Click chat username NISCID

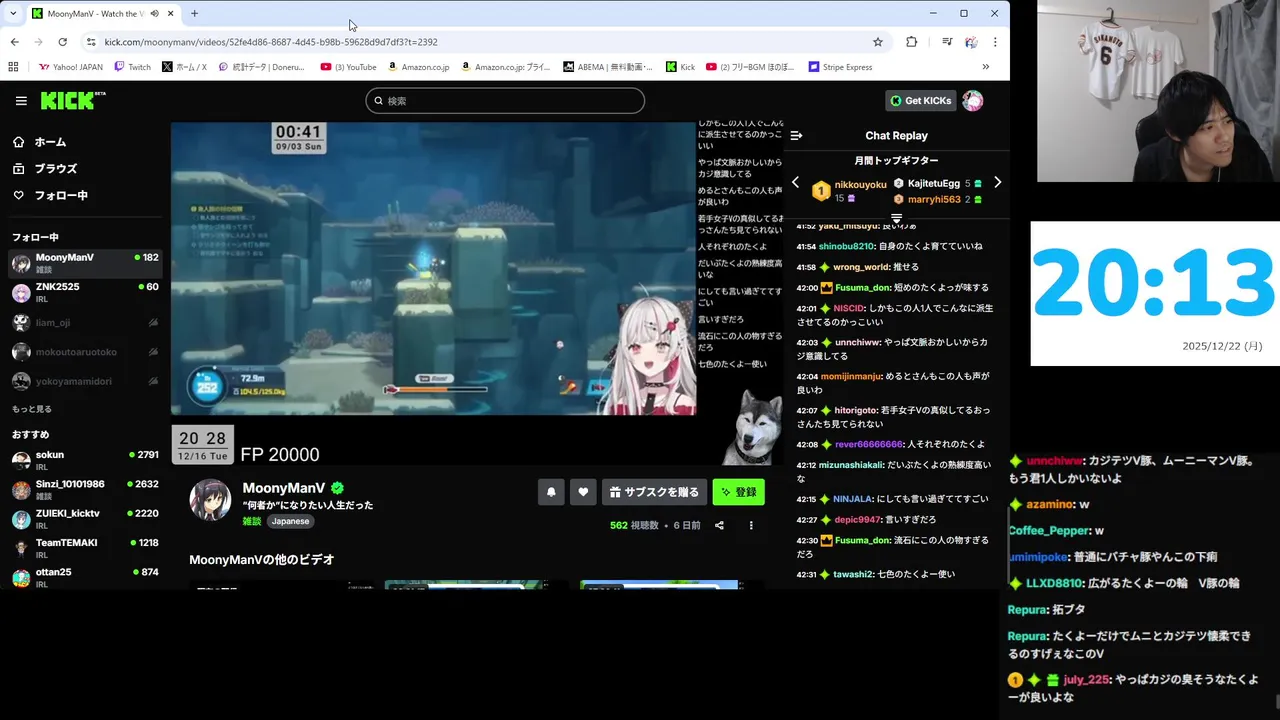(x=849, y=308)
